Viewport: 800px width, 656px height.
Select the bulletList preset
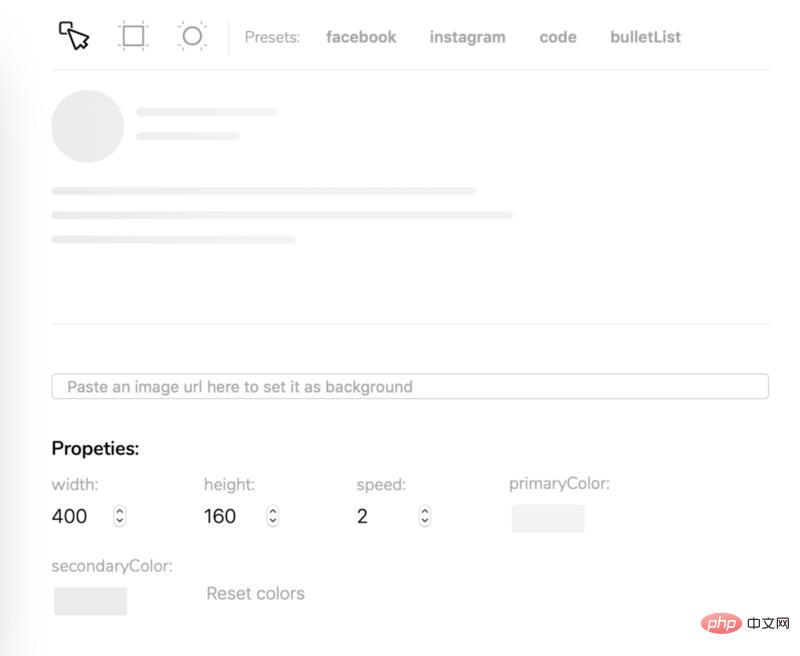(645, 37)
